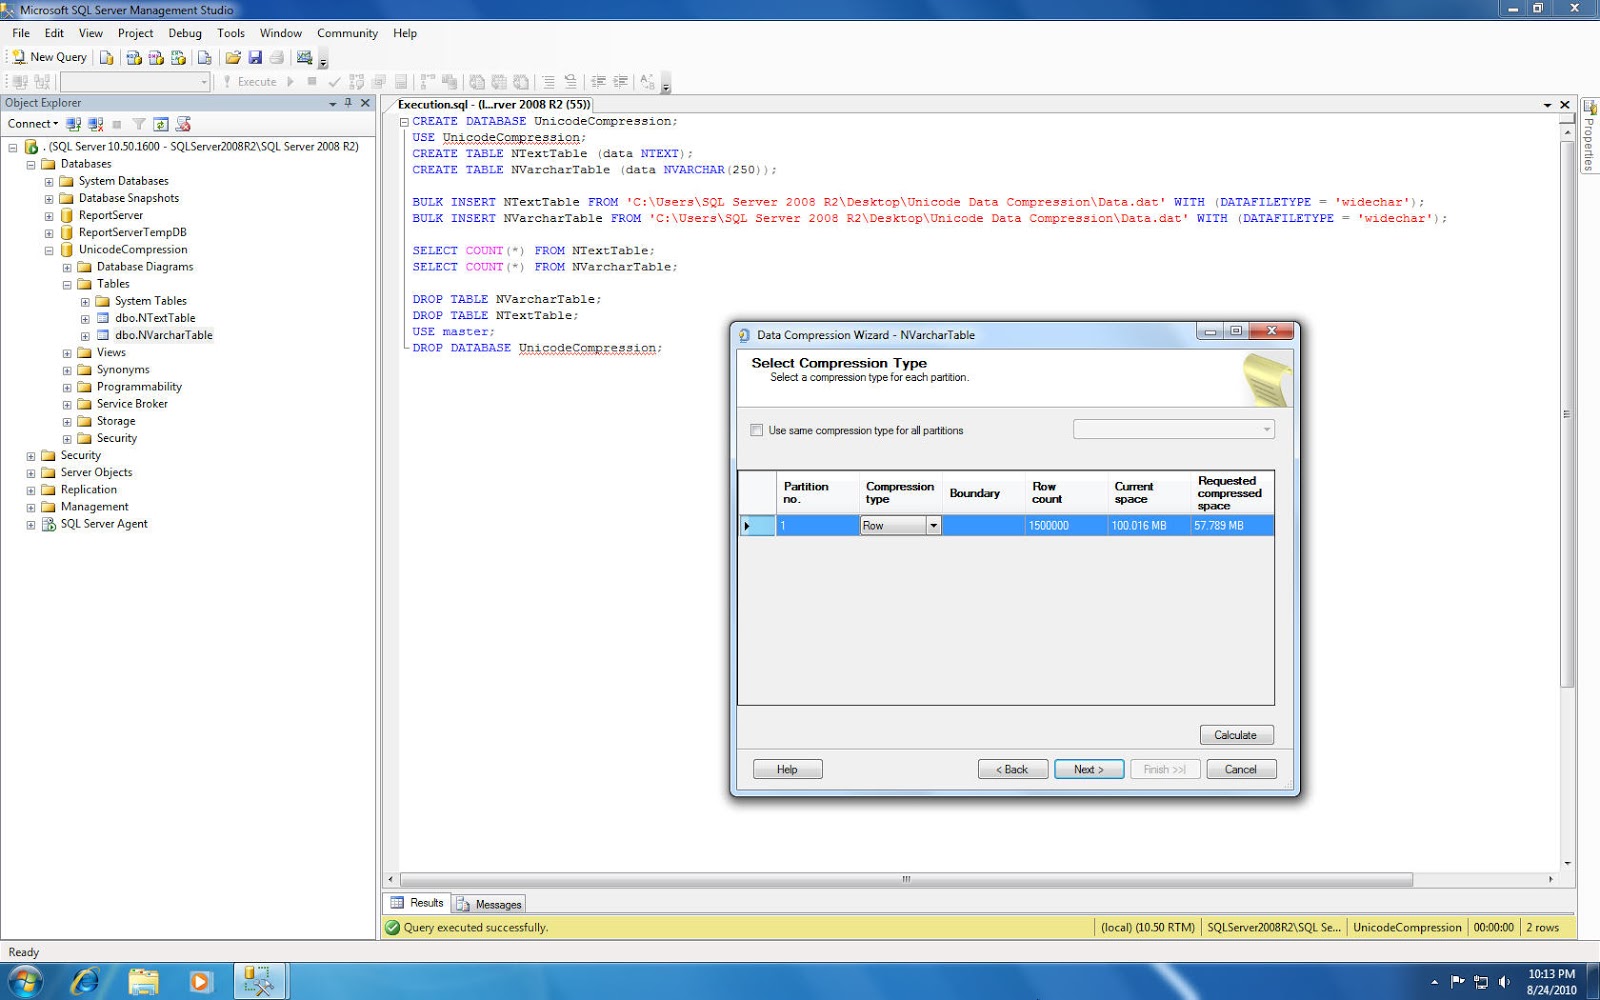Image resolution: width=1600 pixels, height=1000 pixels.
Task: Open the Tools menu
Action: (231, 33)
